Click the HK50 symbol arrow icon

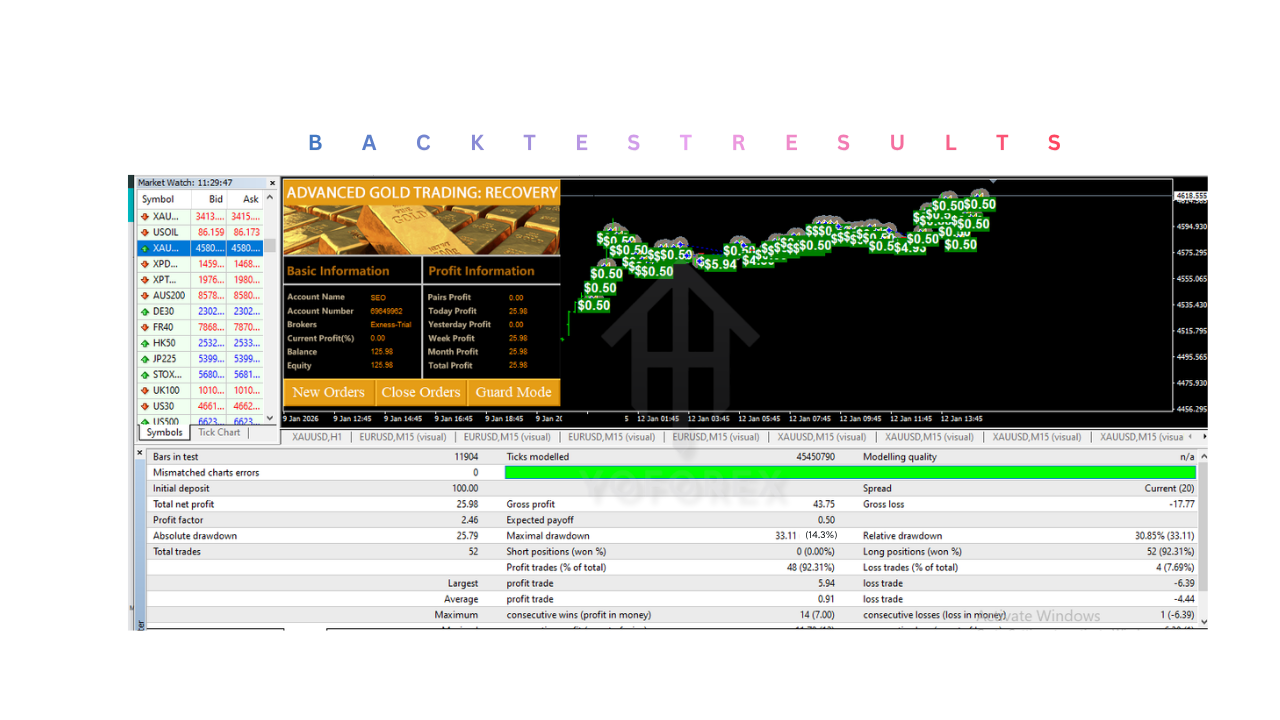[145, 343]
